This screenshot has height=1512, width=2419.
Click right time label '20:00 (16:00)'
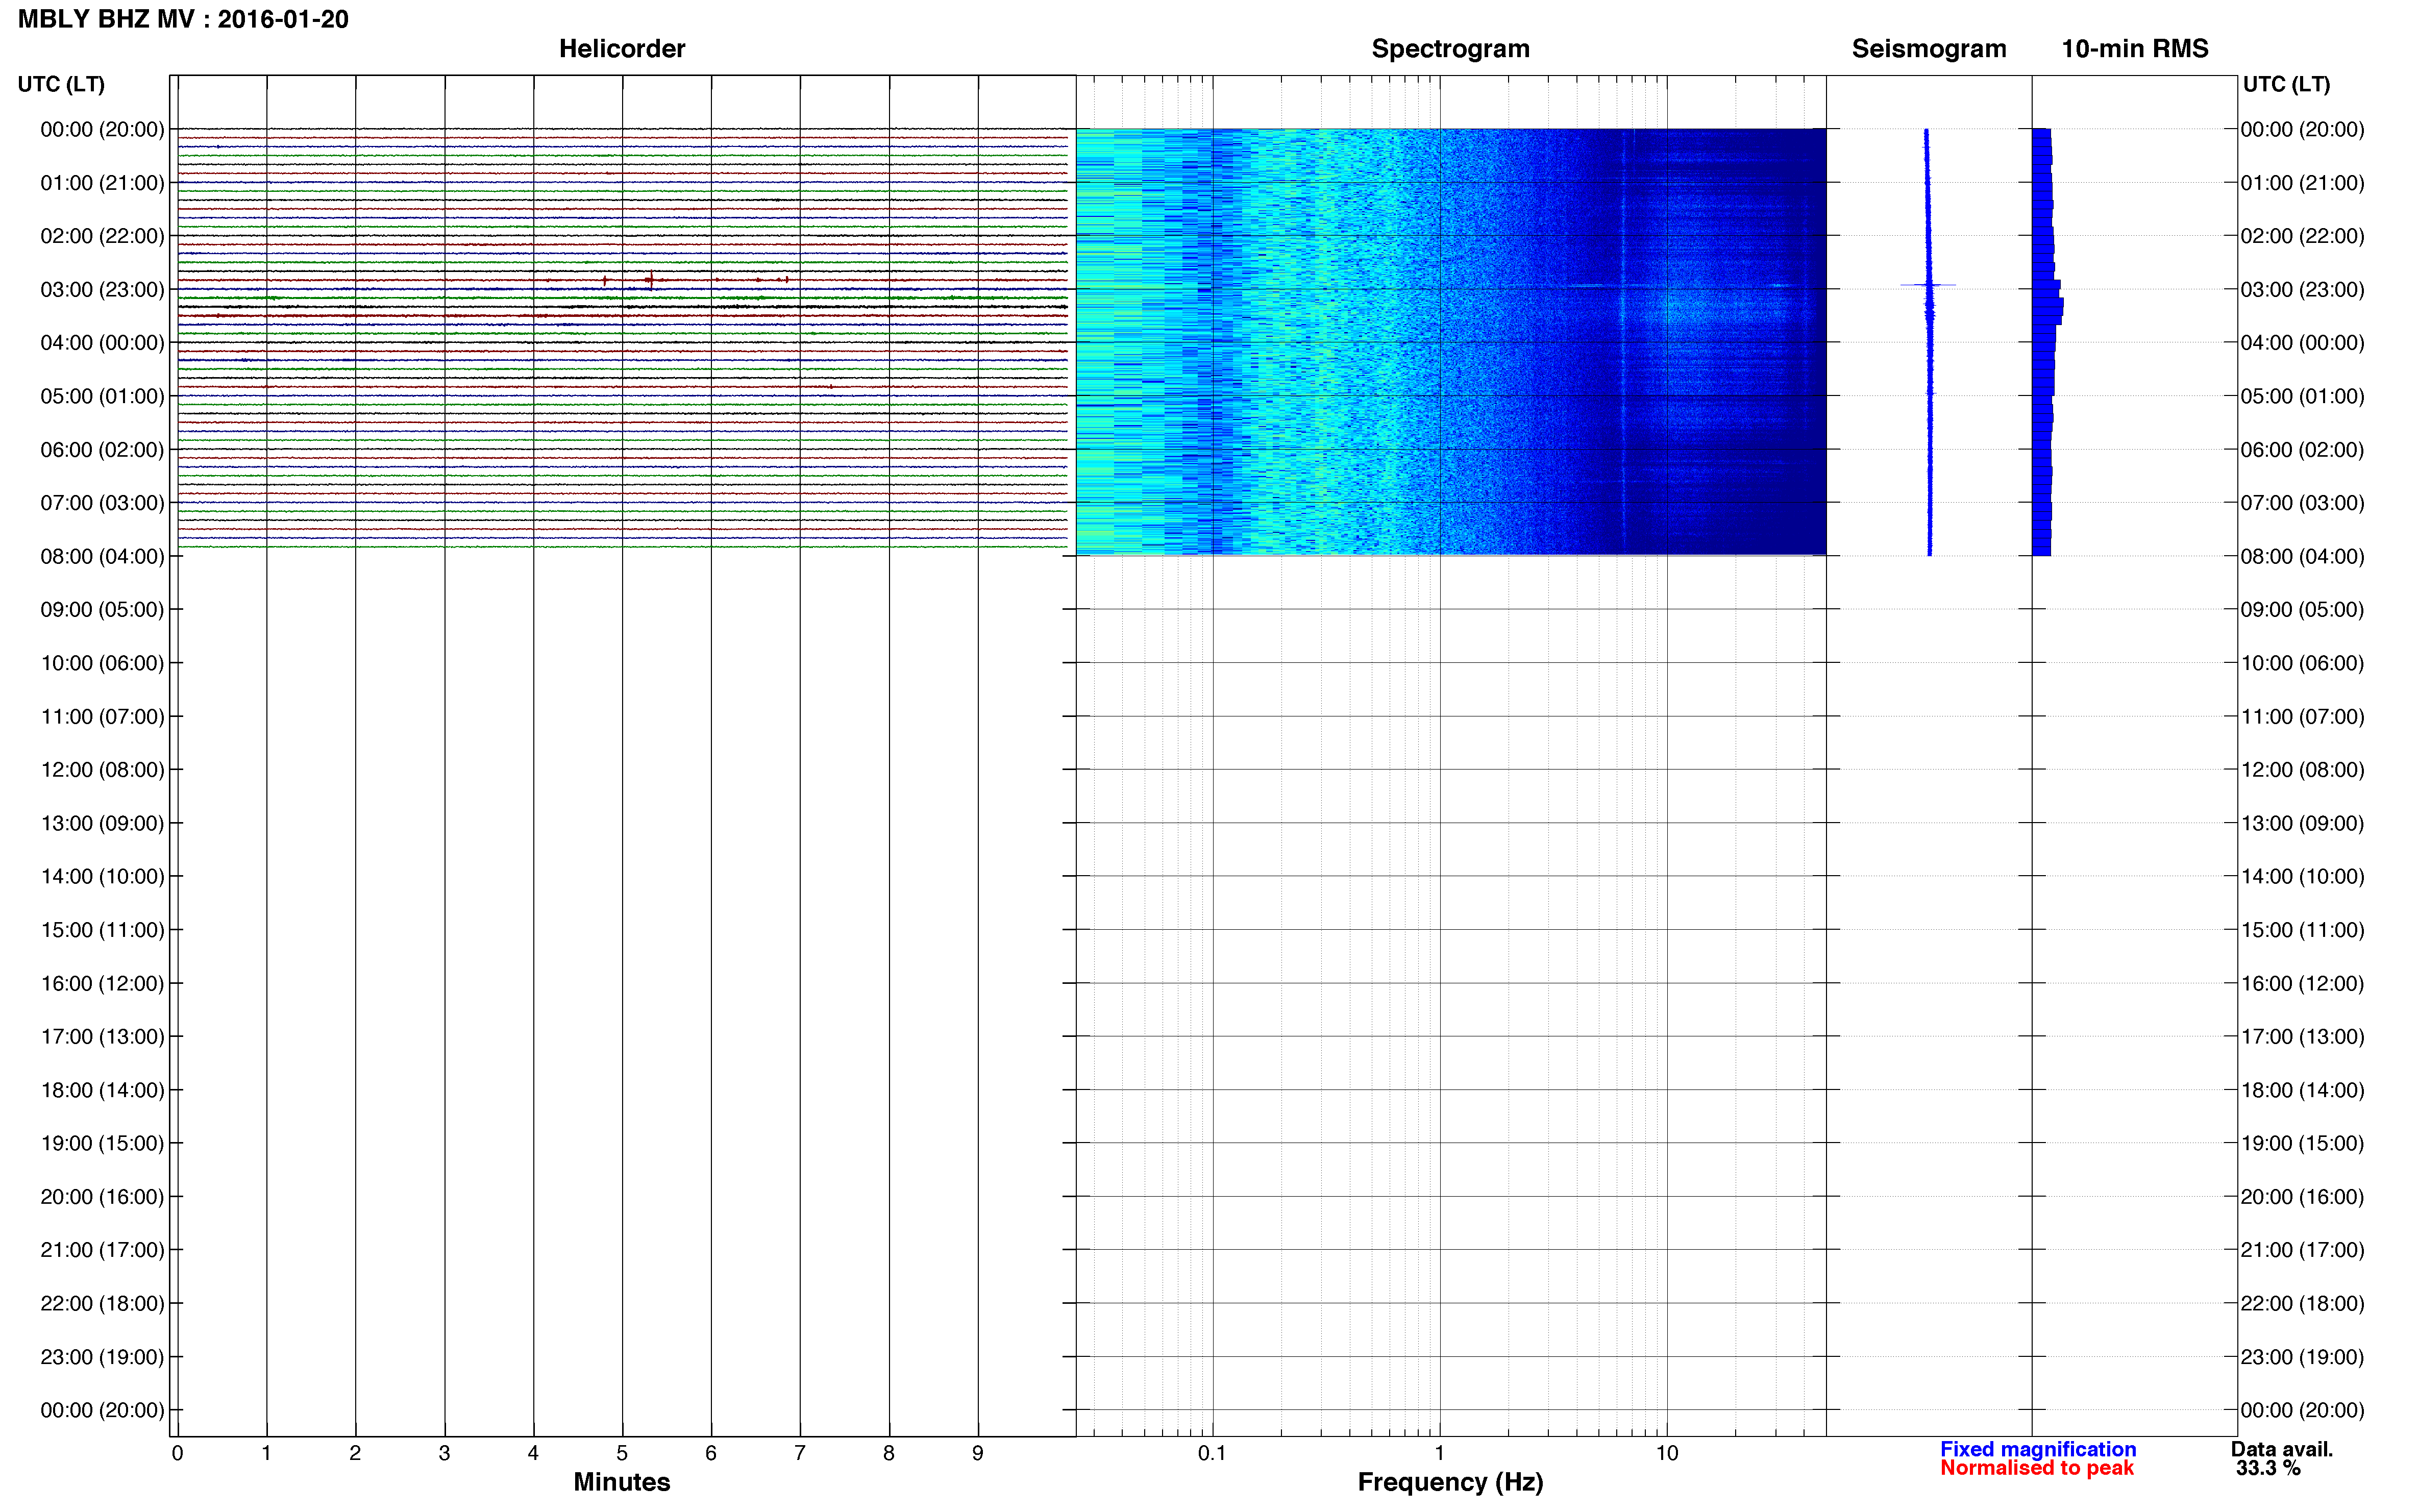tap(2302, 1197)
